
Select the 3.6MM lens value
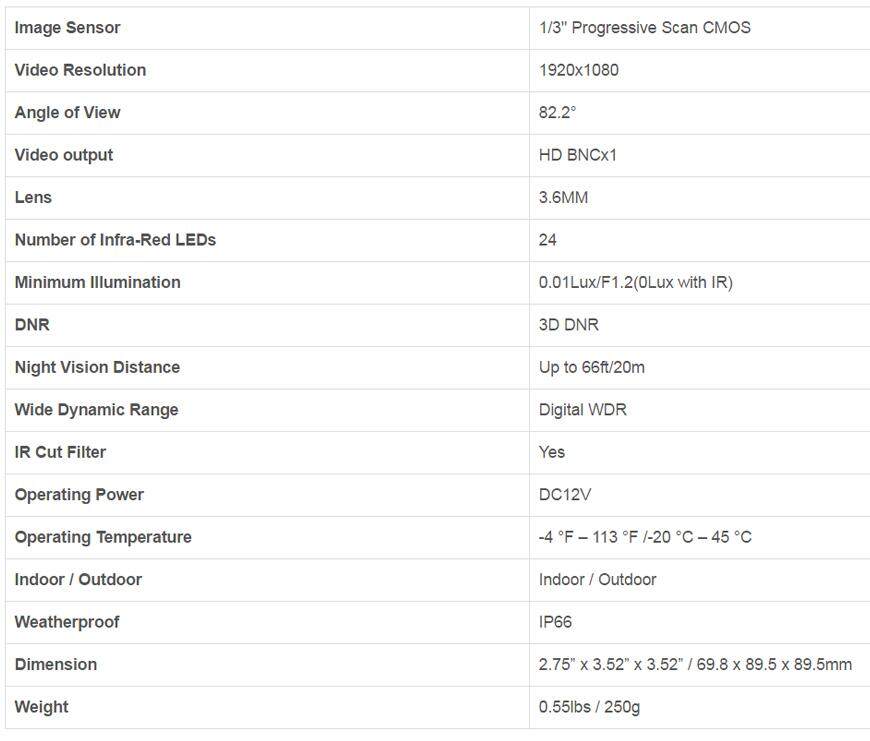point(563,197)
